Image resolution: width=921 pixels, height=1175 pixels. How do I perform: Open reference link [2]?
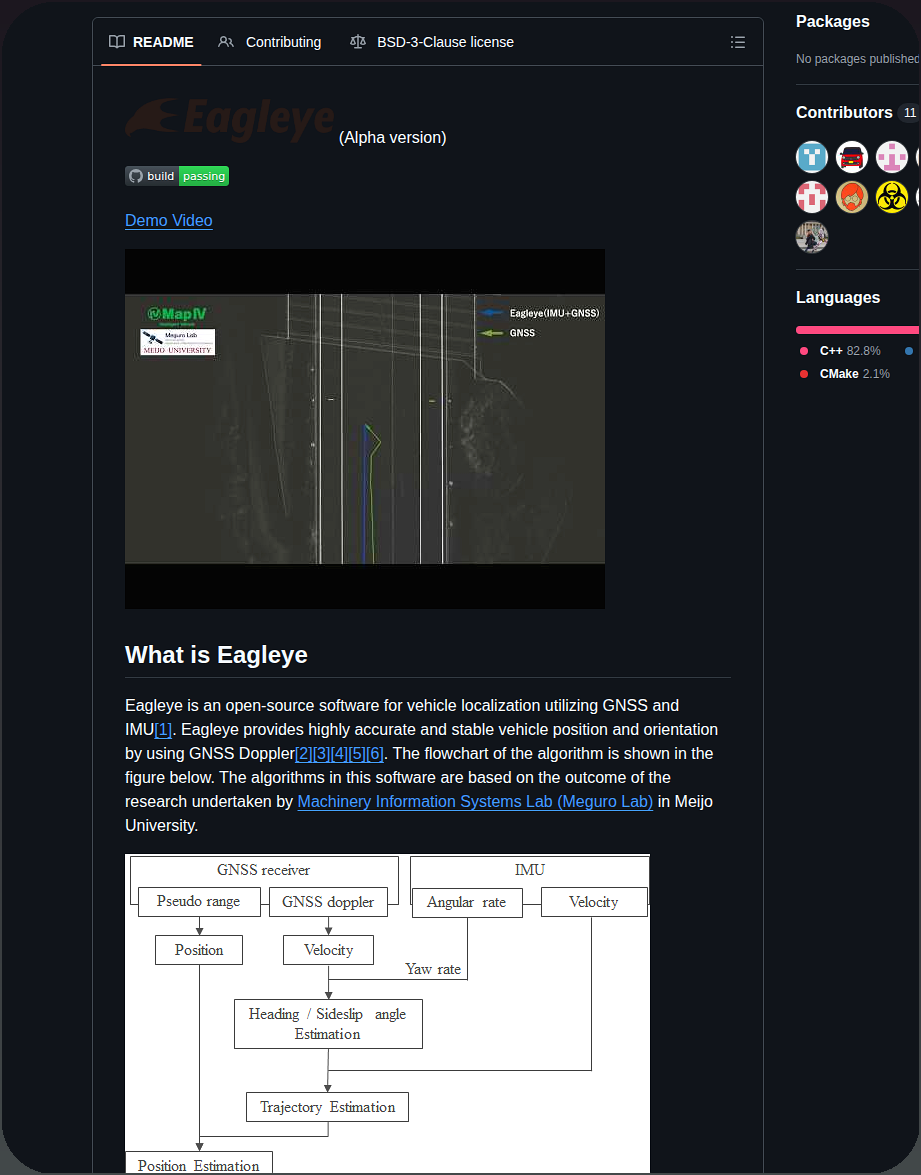pos(304,754)
